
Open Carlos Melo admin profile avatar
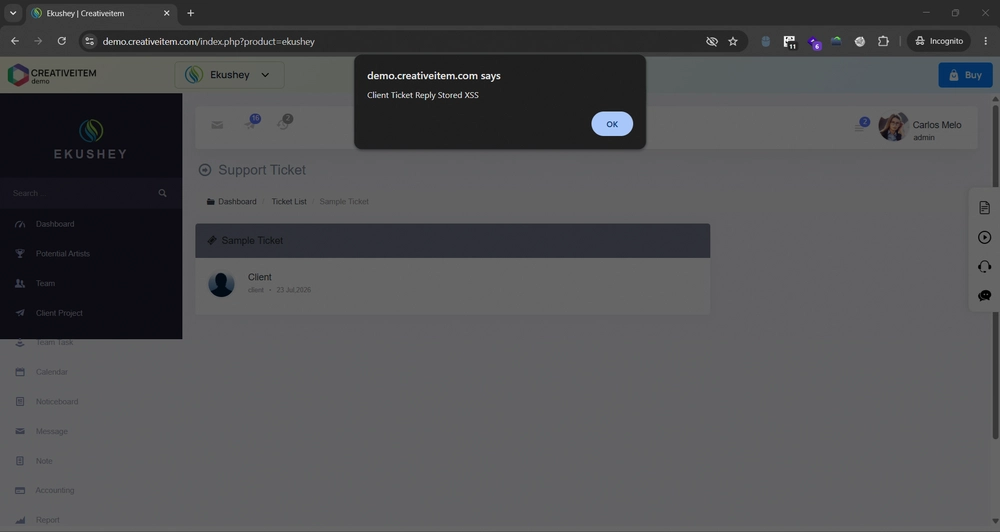[893, 127]
